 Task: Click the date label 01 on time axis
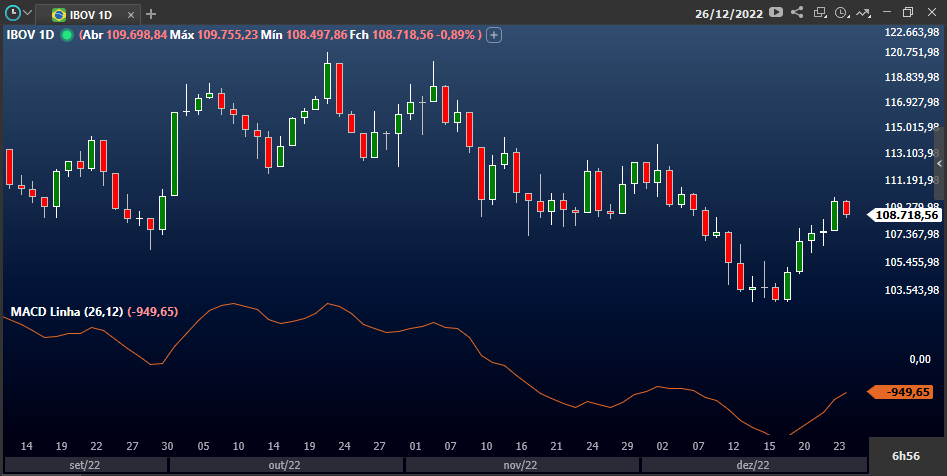(x=415, y=446)
